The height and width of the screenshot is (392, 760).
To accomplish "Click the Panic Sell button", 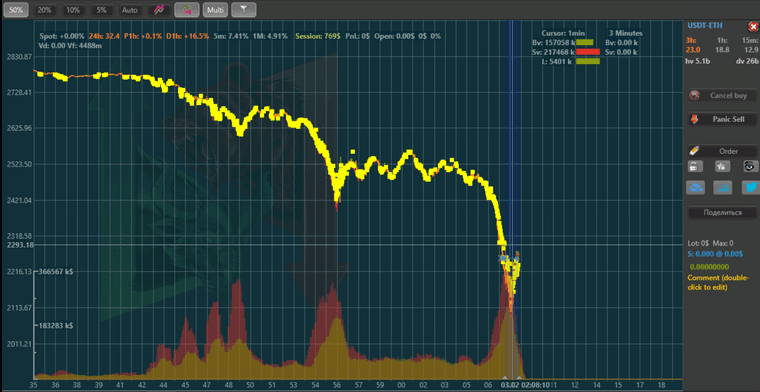I will coord(722,119).
